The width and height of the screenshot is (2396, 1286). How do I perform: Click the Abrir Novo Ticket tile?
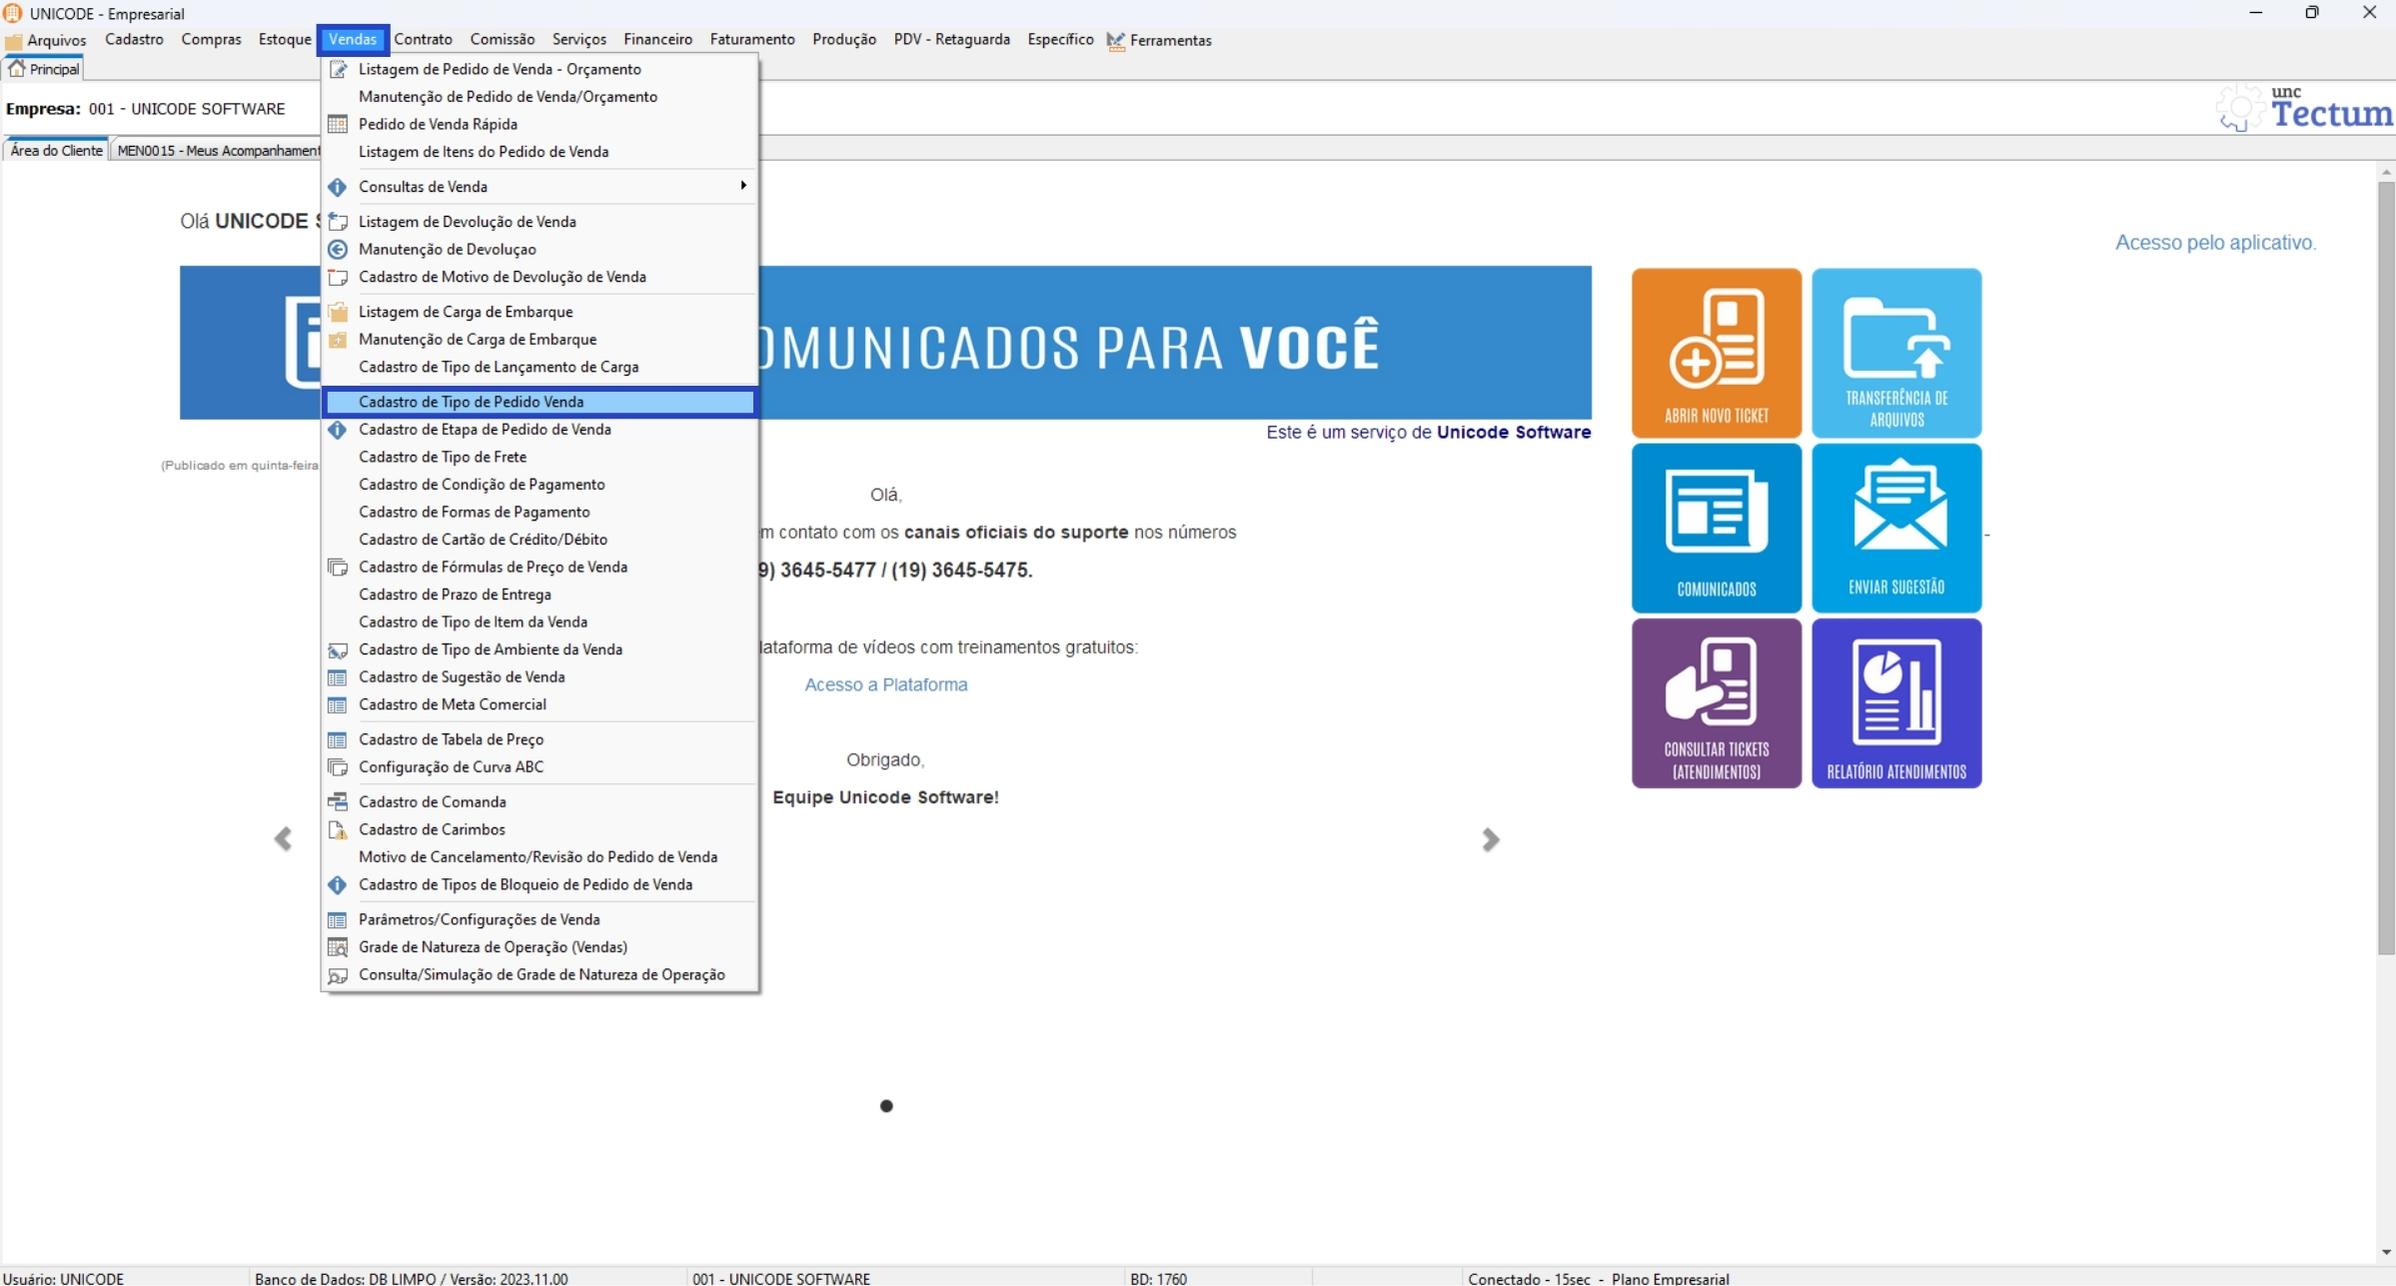[x=1716, y=352]
